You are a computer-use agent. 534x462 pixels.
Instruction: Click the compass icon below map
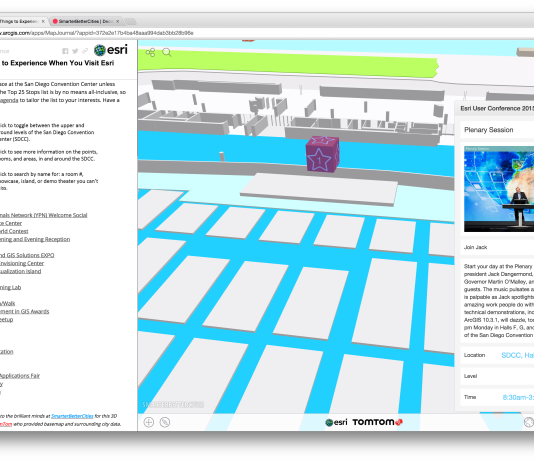click(x=165, y=422)
